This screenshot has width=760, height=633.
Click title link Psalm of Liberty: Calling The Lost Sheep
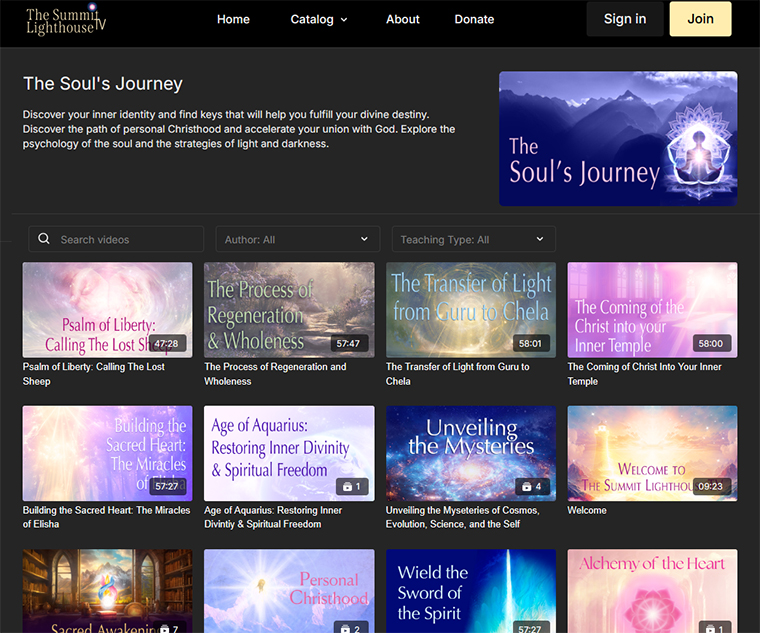[94, 374]
